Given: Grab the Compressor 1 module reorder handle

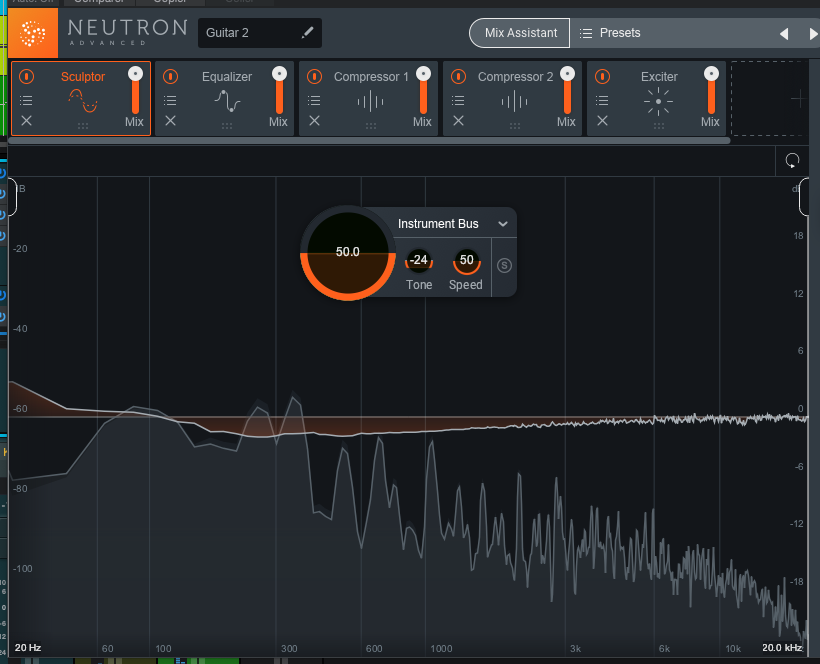Looking at the screenshot, I should coord(371,126).
